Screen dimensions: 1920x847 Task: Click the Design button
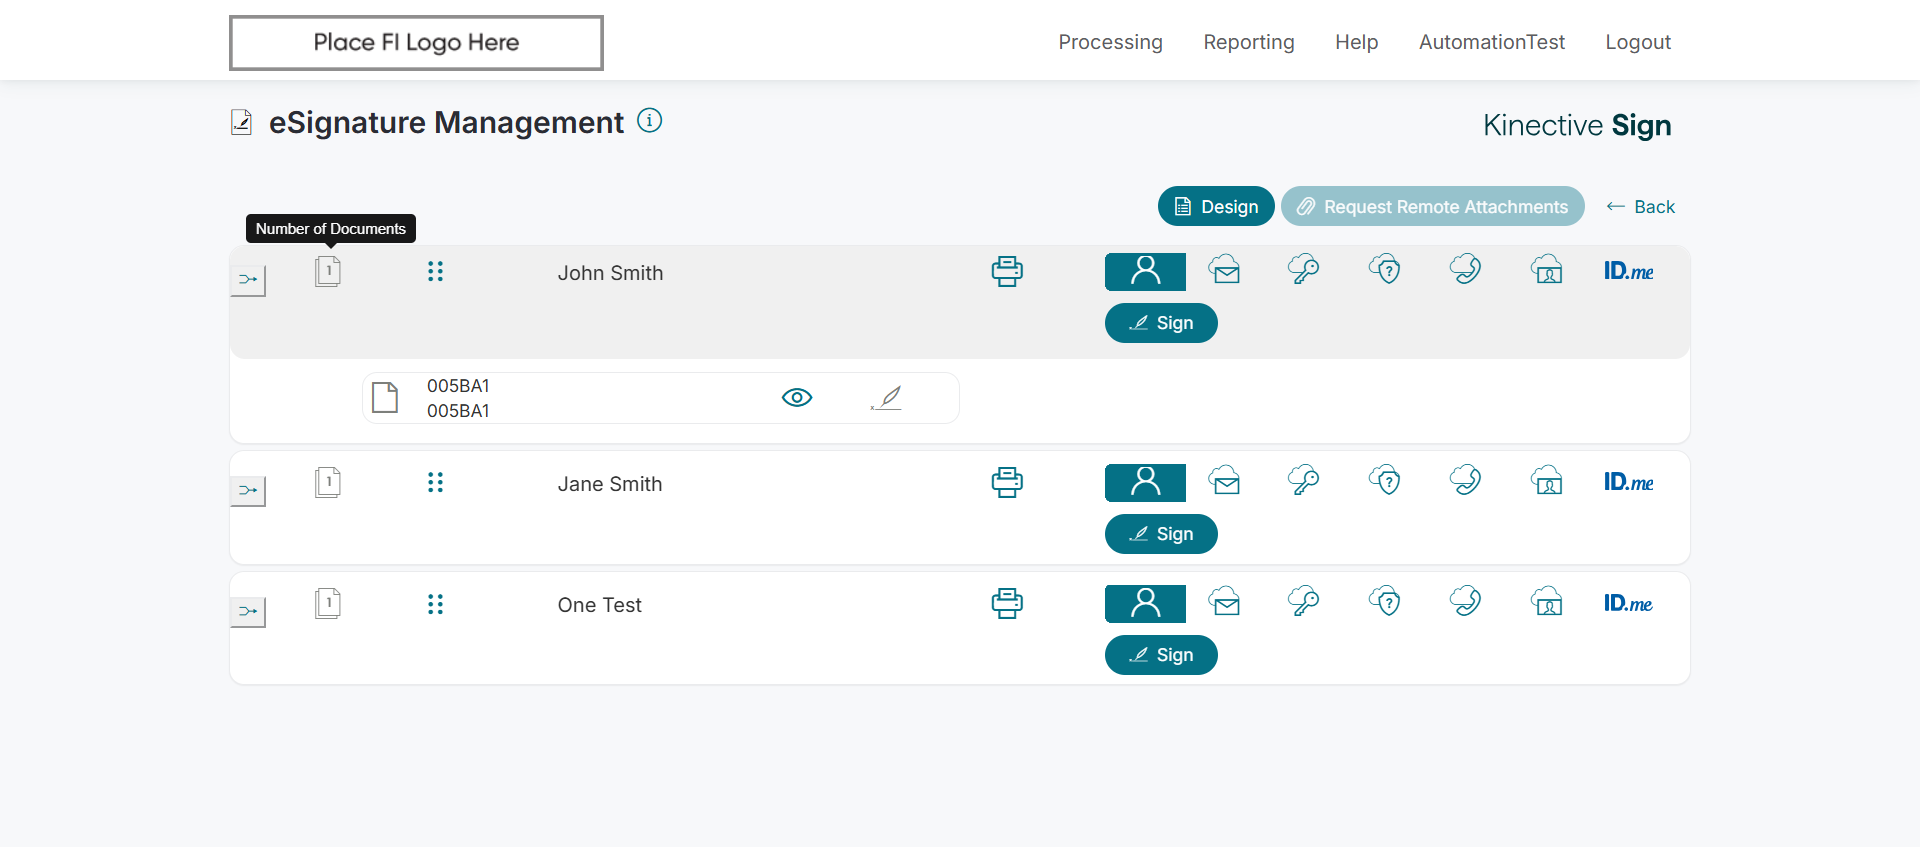pyautogui.click(x=1216, y=207)
